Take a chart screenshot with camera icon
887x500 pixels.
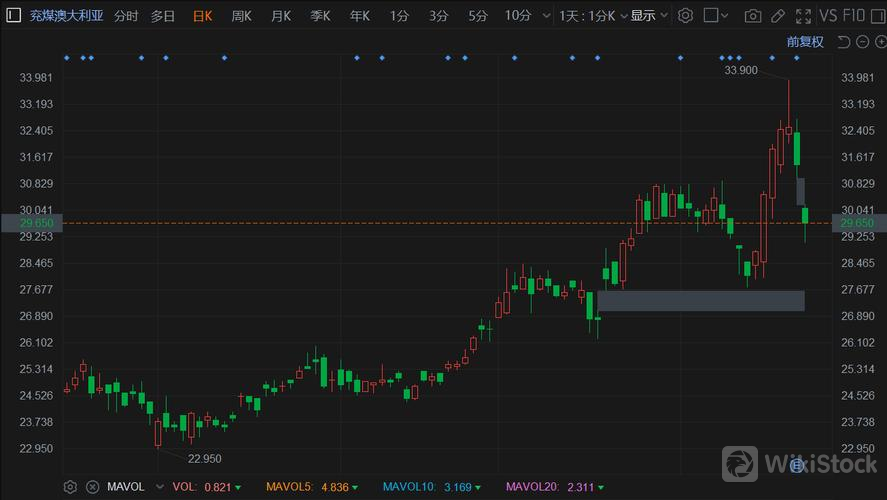[x=752, y=16]
